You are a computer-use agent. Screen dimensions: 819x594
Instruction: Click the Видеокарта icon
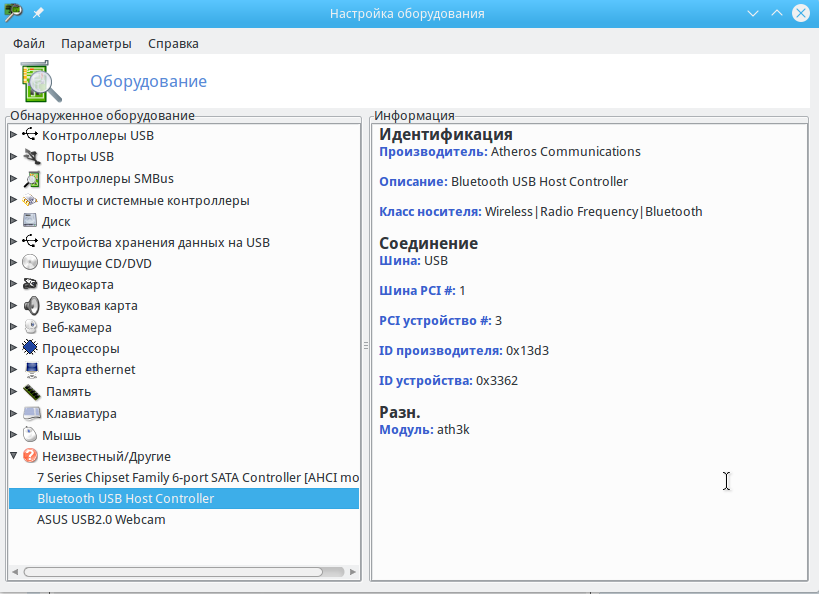(30, 284)
